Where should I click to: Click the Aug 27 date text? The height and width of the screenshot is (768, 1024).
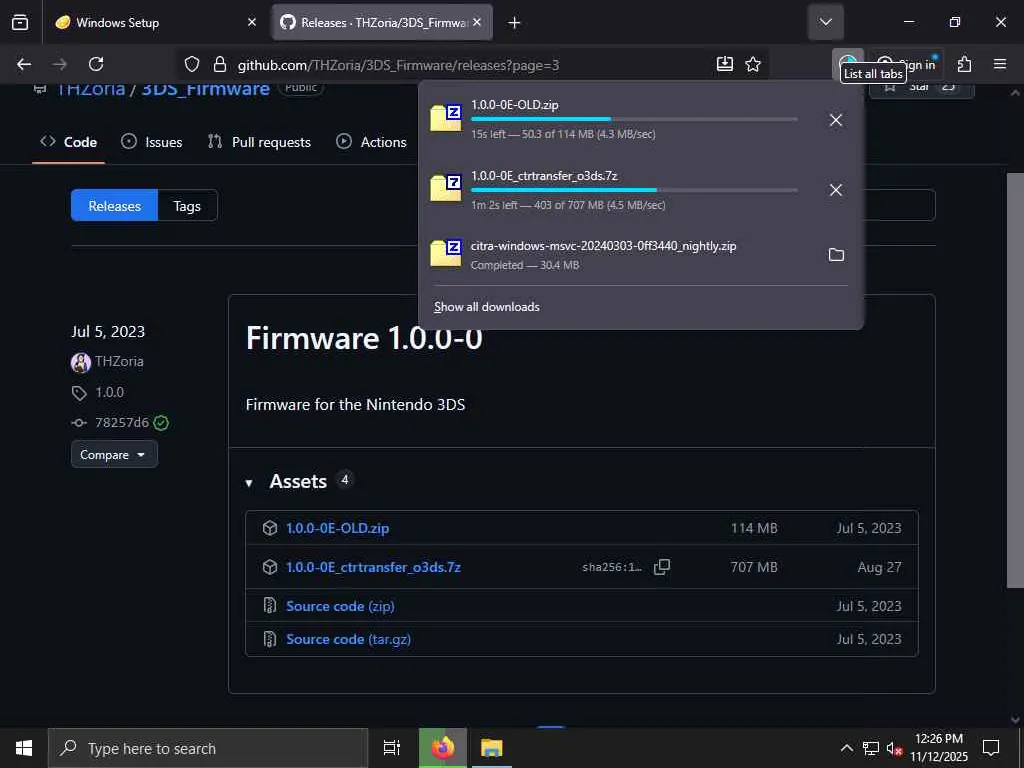pyautogui.click(x=879, y=567)
